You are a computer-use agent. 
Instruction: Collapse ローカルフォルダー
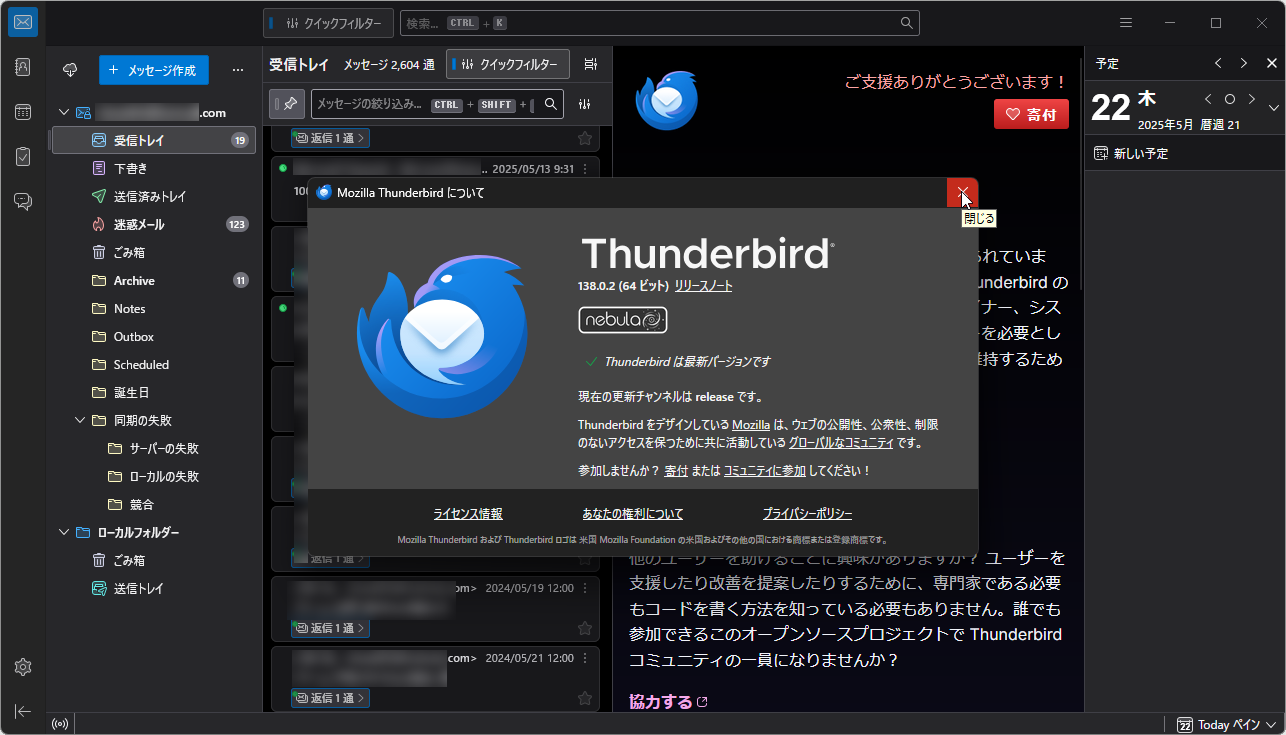[63, 532]
